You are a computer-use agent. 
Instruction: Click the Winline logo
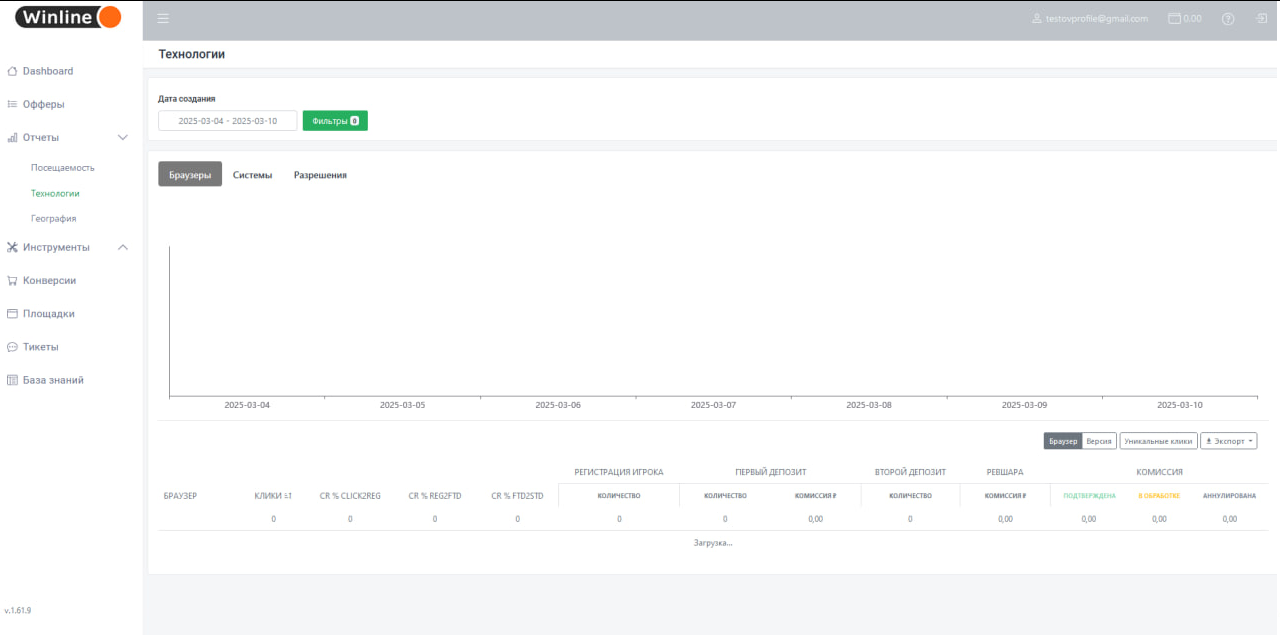pyautogui.click(x=68, y=17)
